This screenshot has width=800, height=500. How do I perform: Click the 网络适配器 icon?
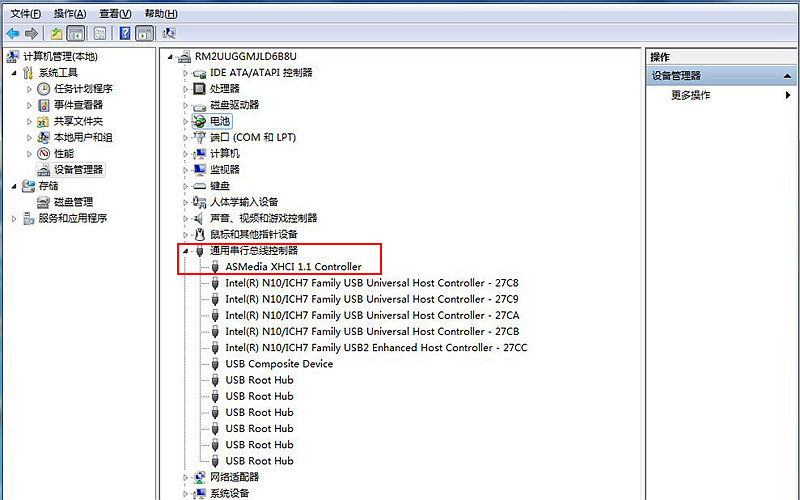point(199,478)
